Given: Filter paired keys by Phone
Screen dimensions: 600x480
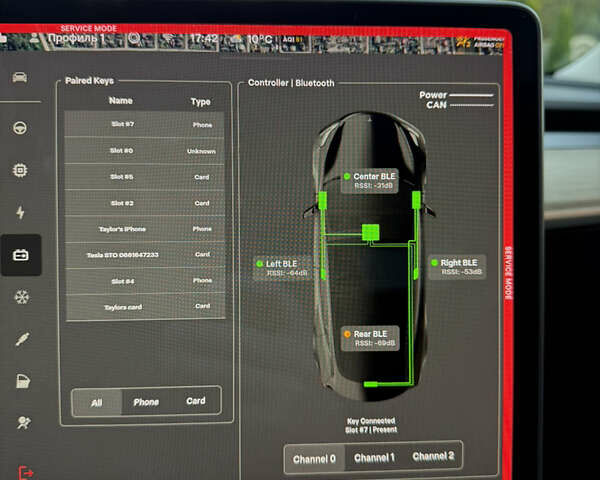Looking at the screenshot, I should pos(146,402).
